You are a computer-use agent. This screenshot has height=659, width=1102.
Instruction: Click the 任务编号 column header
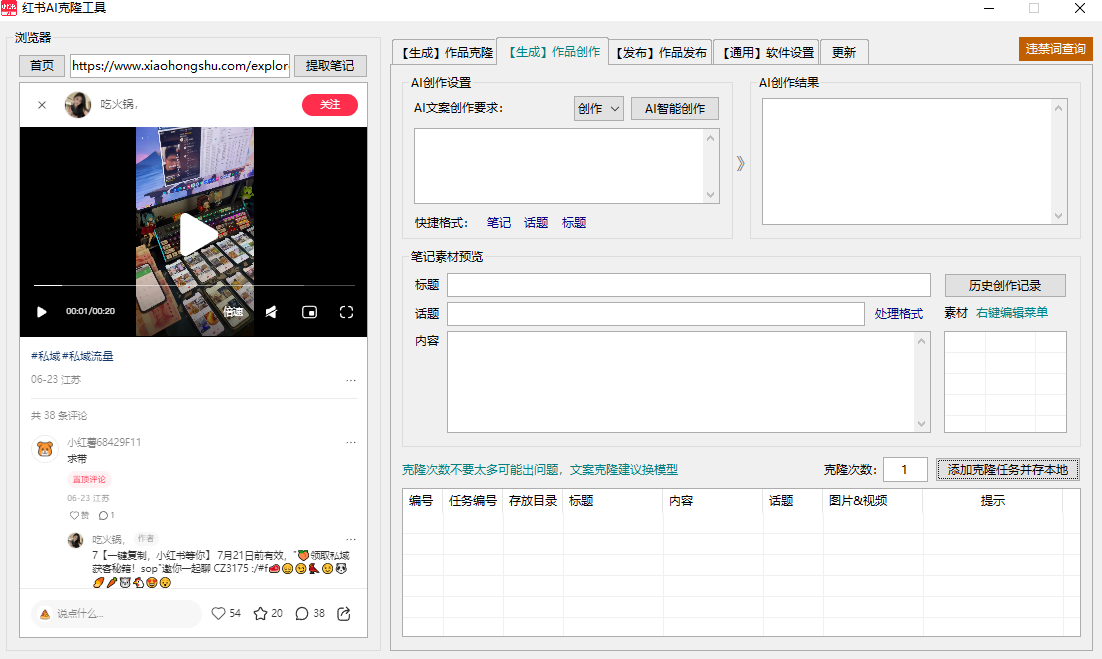pyautogui.click(x=473, y=501)
